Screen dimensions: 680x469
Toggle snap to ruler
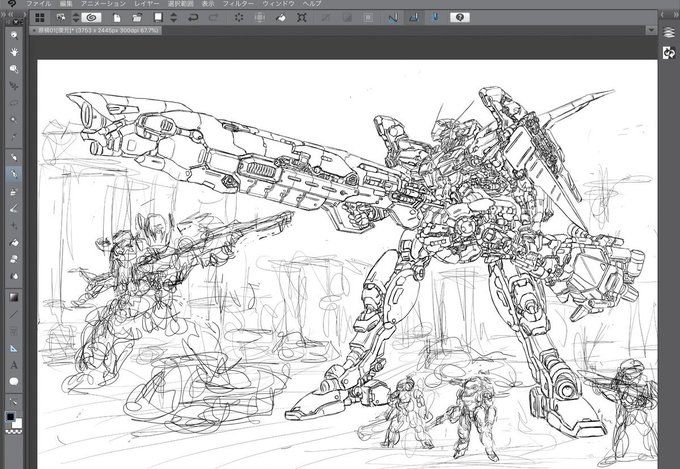[392, 17]
